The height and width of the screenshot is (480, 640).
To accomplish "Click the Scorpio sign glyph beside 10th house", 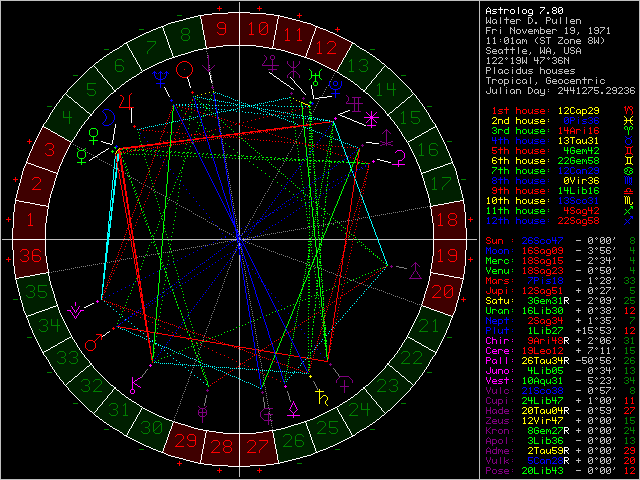I will pos(629,201).
